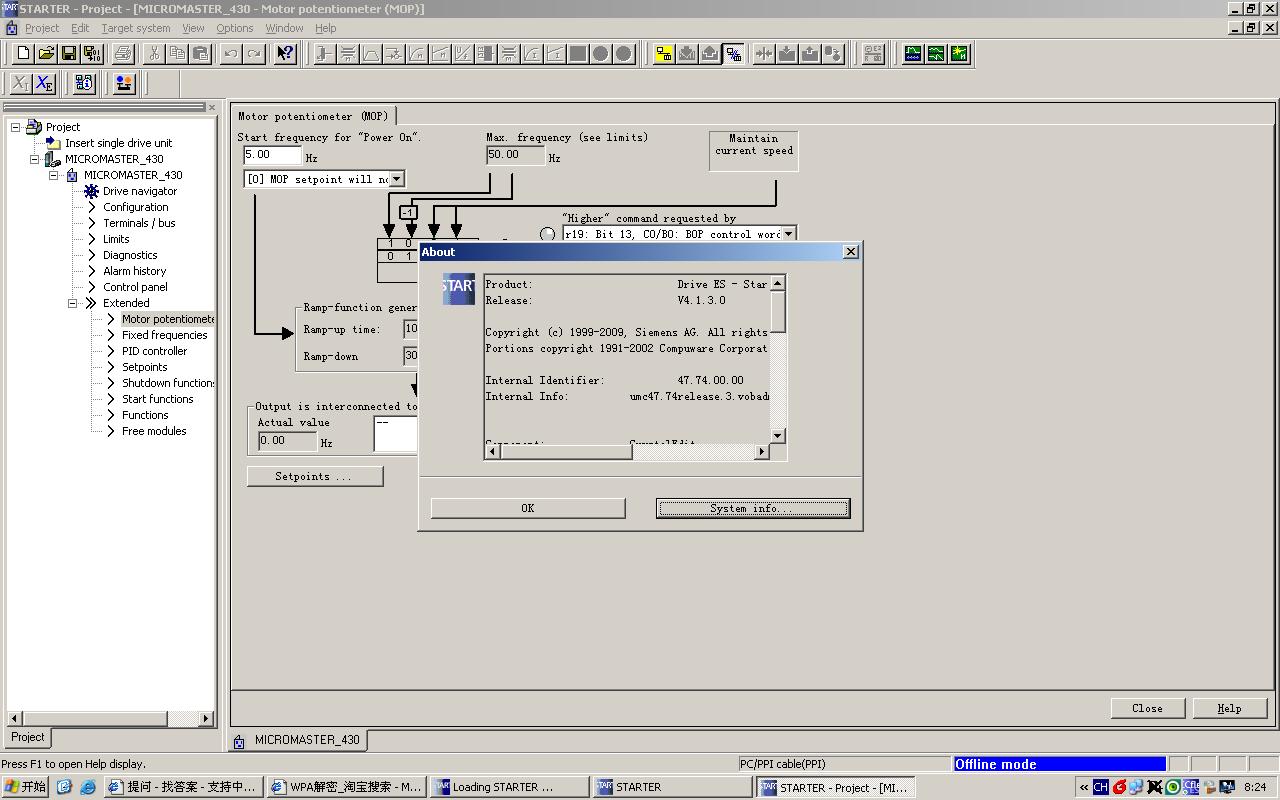Image resolution: width=1280 pixels, height=800 pixels.
Task: Open the Edit menu
Action: [x=80, y=28]
